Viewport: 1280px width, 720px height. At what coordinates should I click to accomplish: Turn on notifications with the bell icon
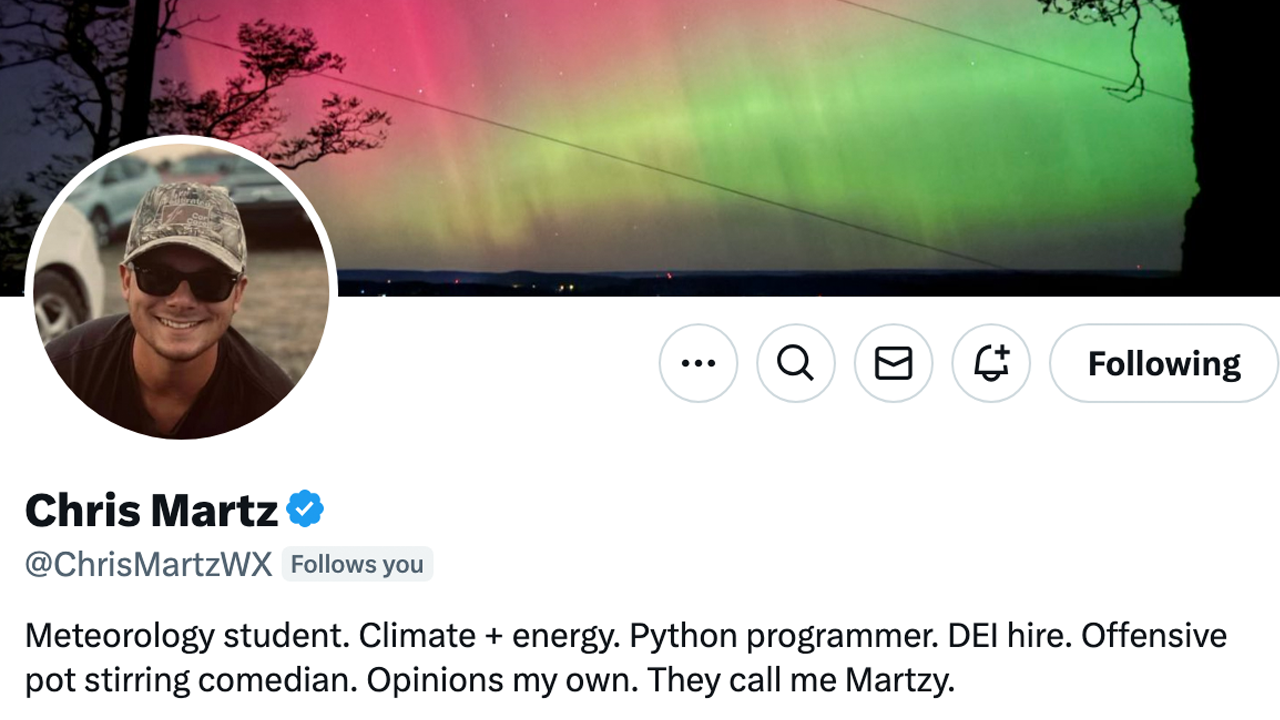tap(991, 363)
